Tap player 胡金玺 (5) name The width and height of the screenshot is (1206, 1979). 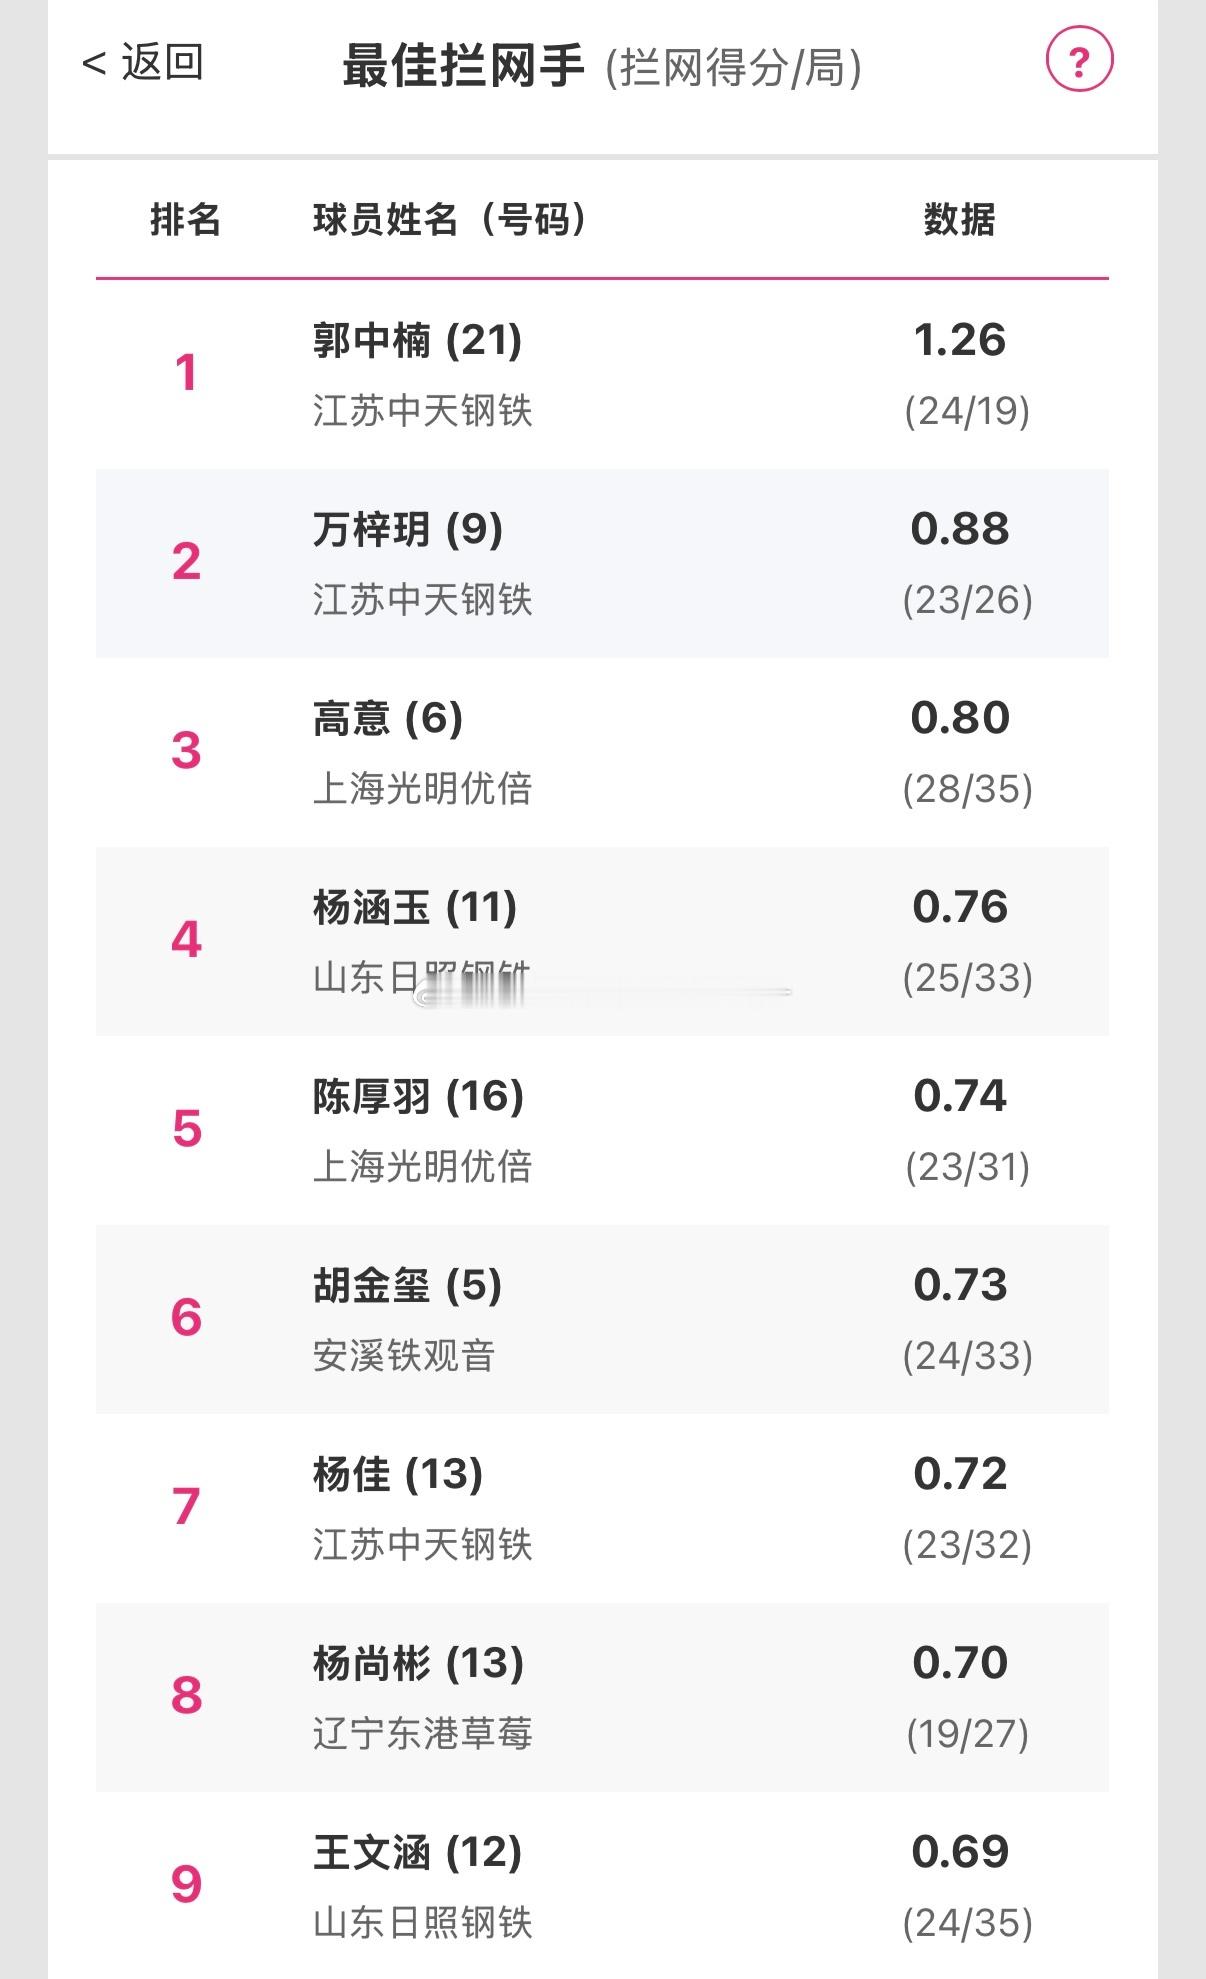(x=407, y=1286)
